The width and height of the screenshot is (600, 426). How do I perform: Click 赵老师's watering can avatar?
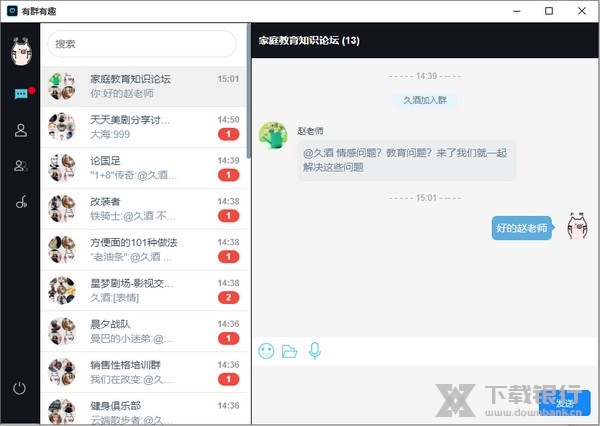[273, 135]
